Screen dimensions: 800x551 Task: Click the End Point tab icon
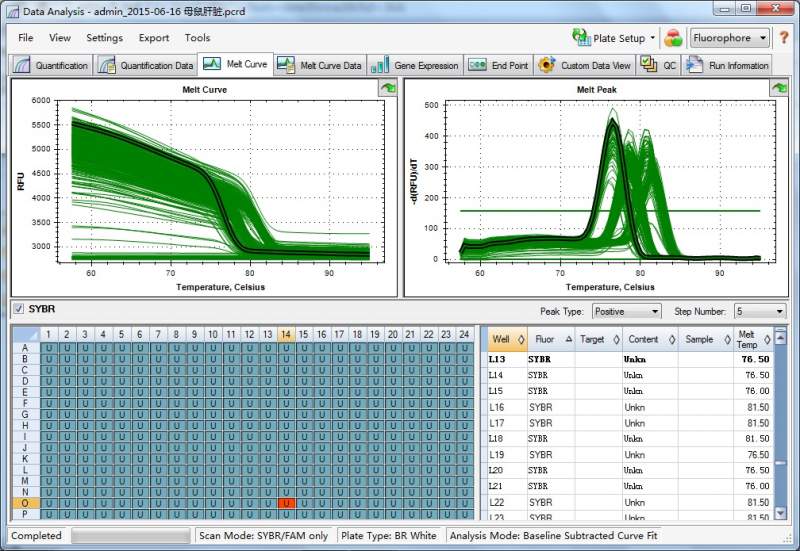[x=478, y=65]
